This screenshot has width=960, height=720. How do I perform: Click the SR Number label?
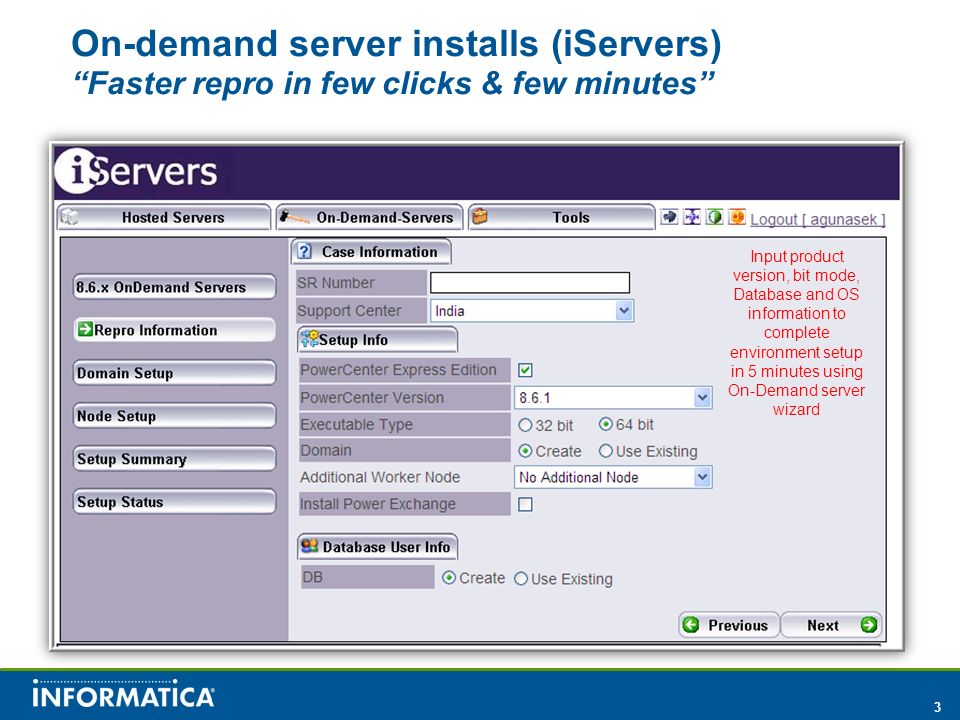click(336, 283)
